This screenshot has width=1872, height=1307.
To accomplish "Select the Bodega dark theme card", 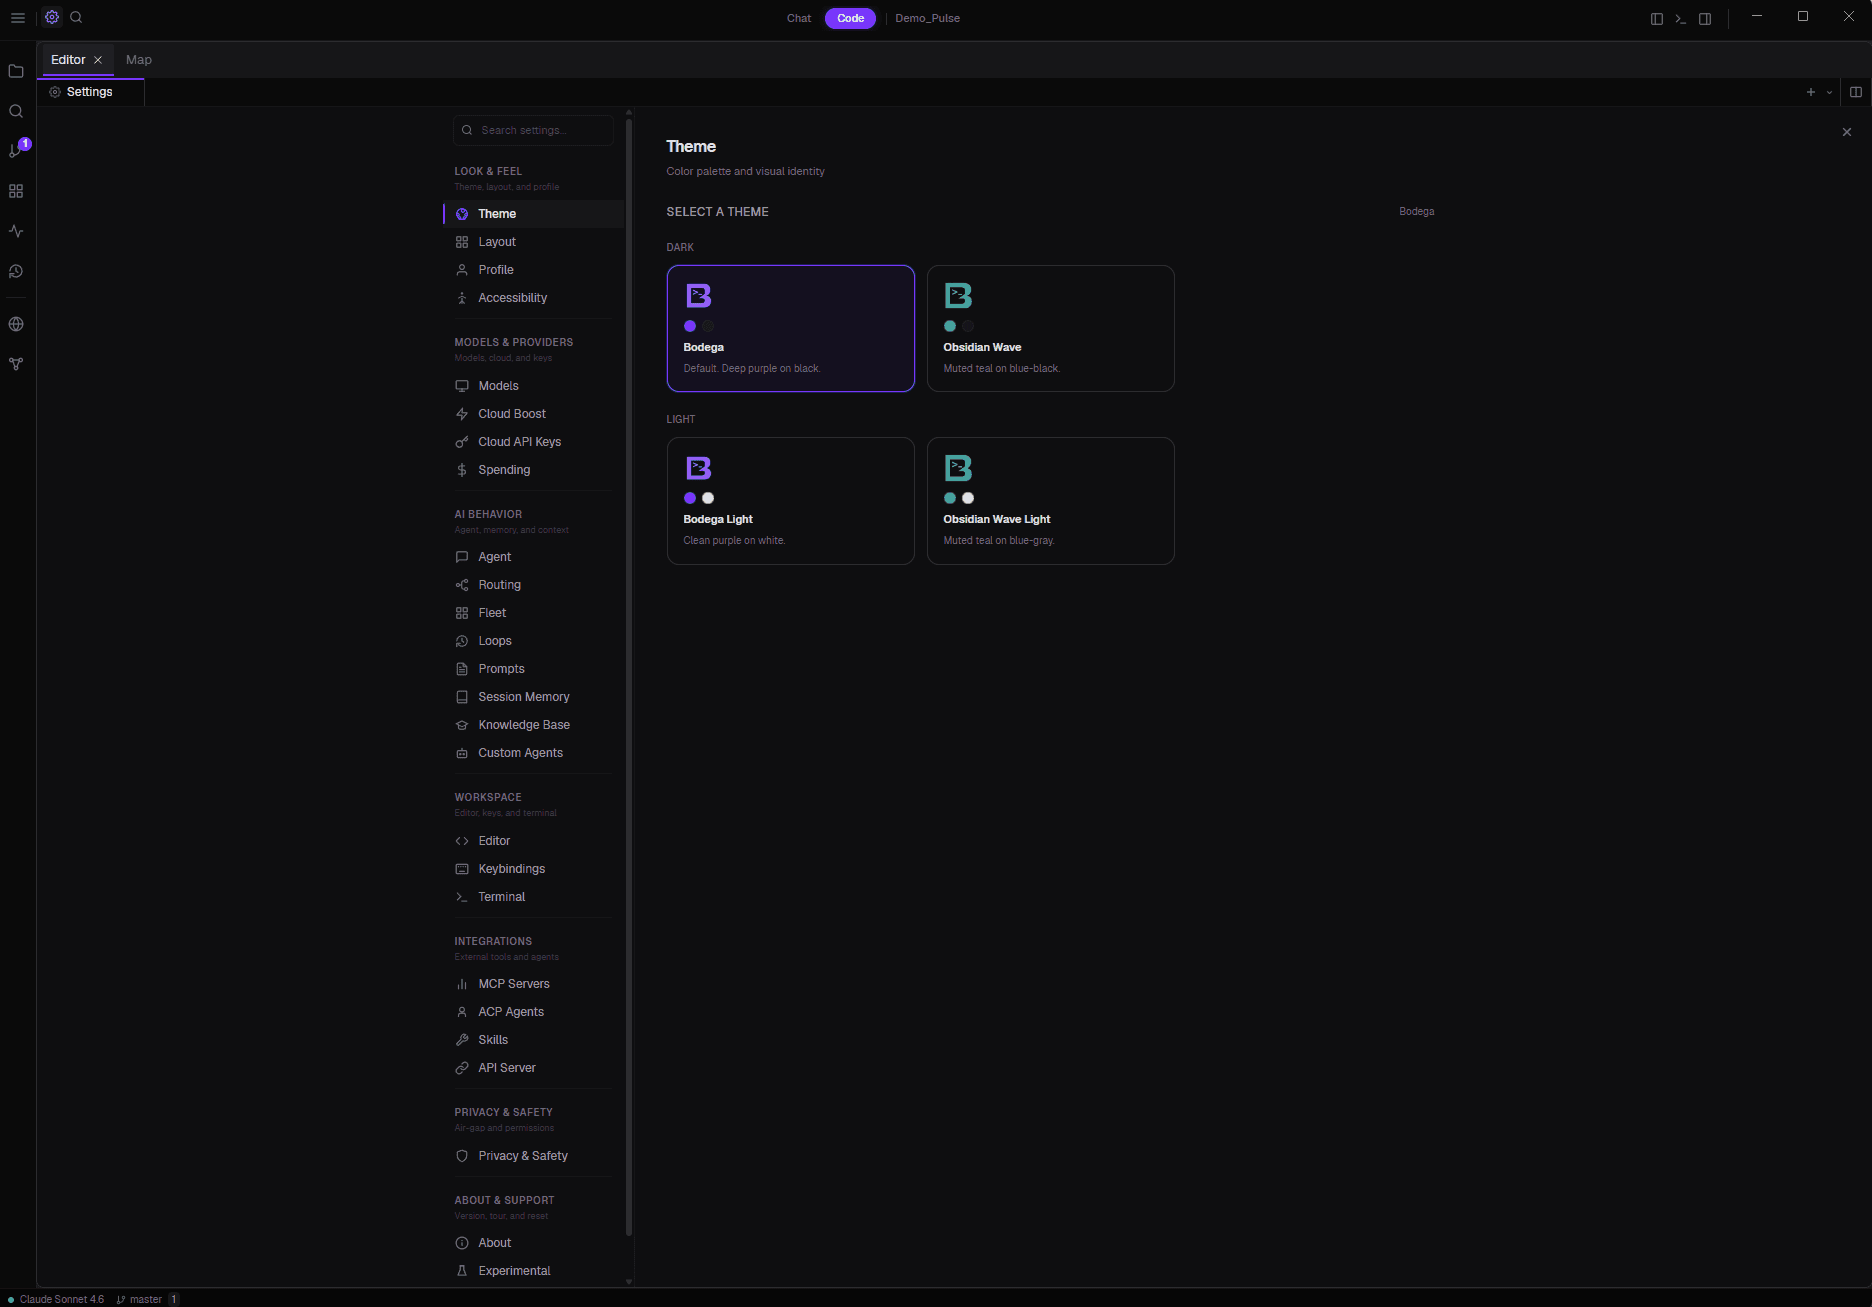I will (791, 328).
